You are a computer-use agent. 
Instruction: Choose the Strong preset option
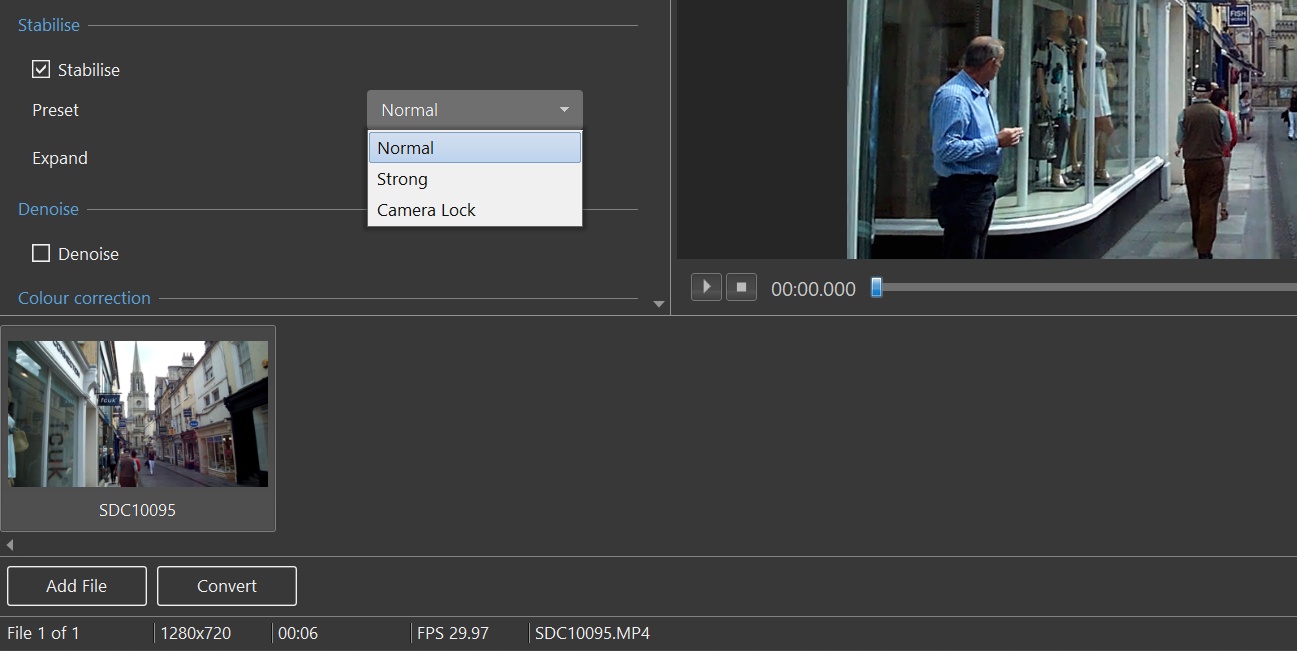point(474,179)
